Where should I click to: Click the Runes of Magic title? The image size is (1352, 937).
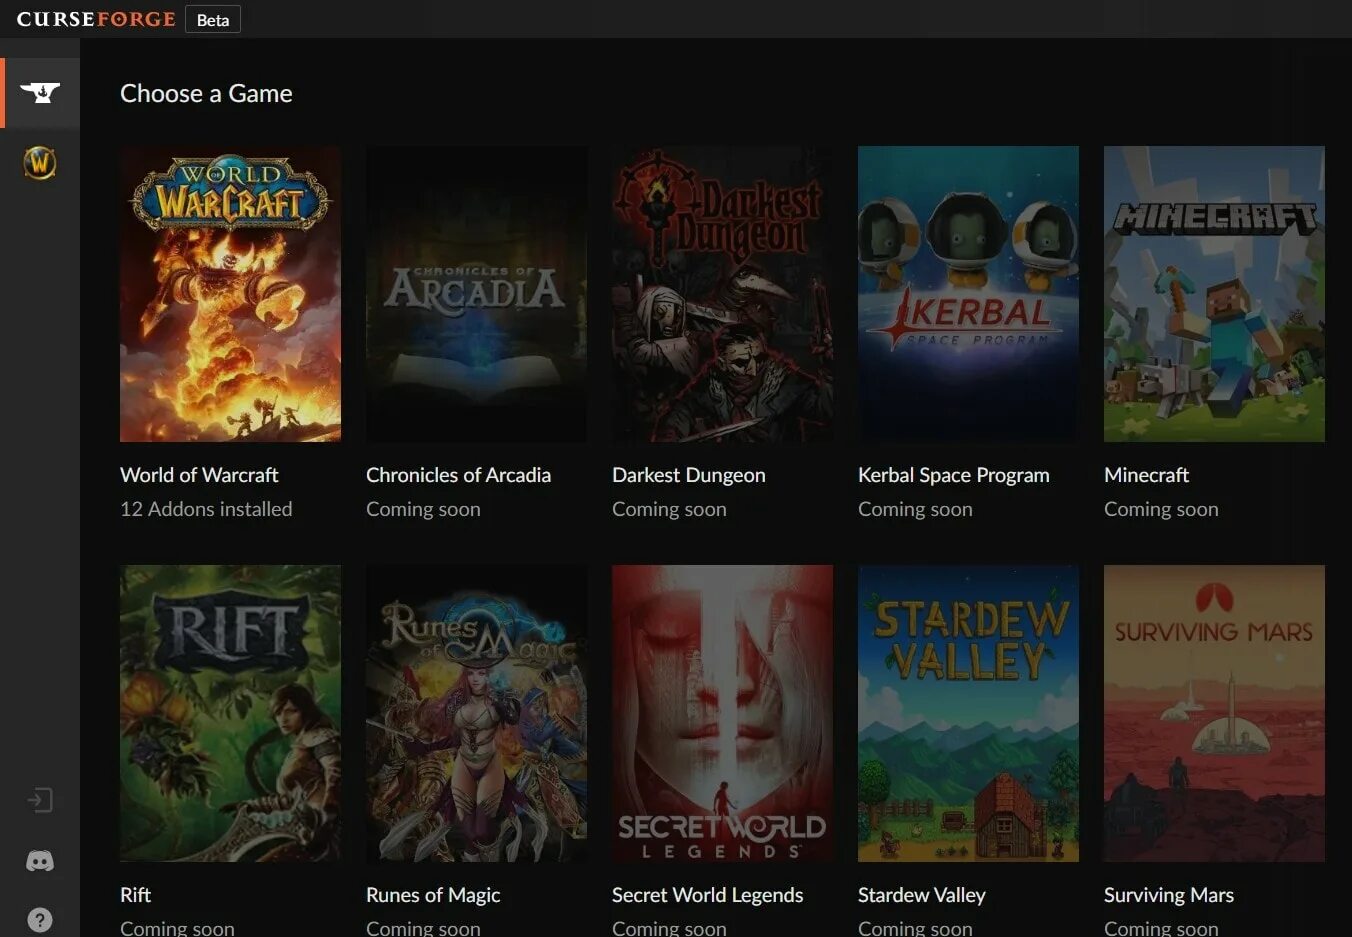pos(433,895)
